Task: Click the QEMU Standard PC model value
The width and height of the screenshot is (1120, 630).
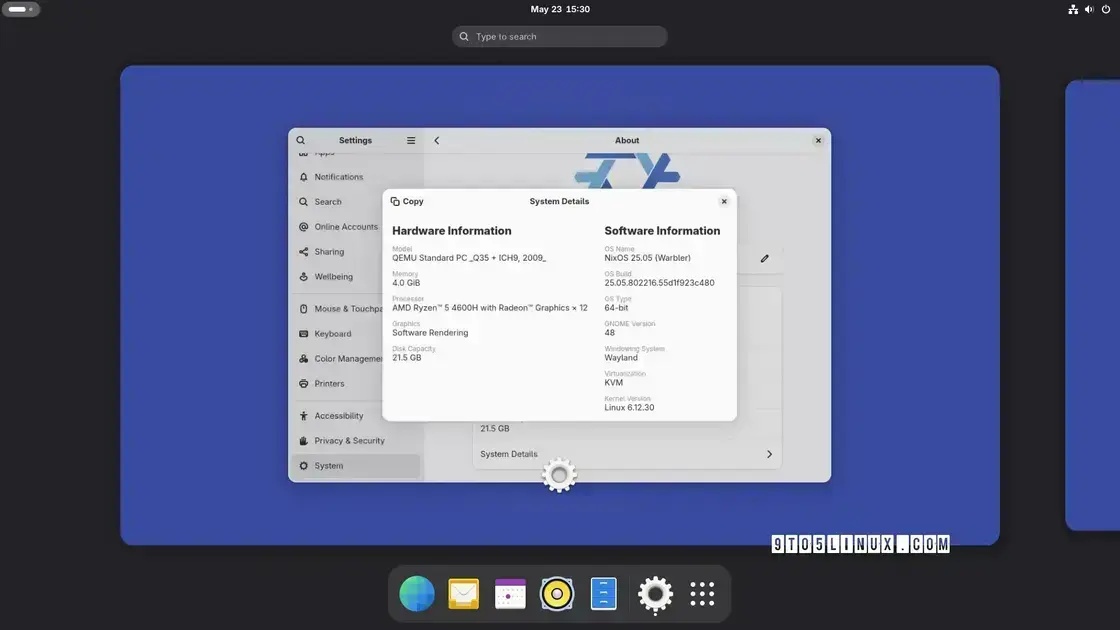Action: (x=469, y=258)
